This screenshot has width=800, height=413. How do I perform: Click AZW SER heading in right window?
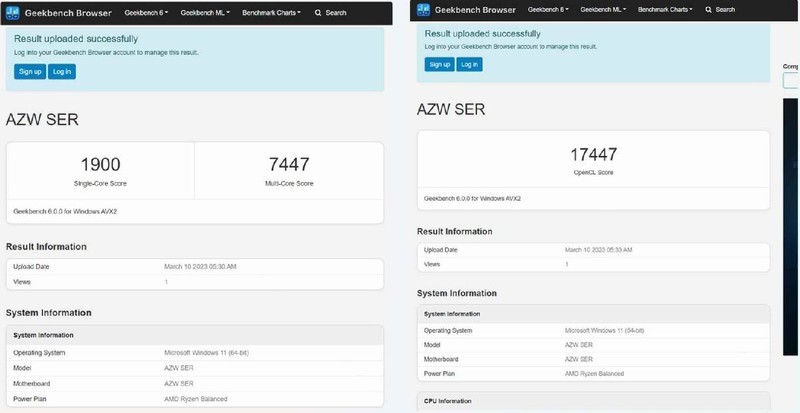451,109
